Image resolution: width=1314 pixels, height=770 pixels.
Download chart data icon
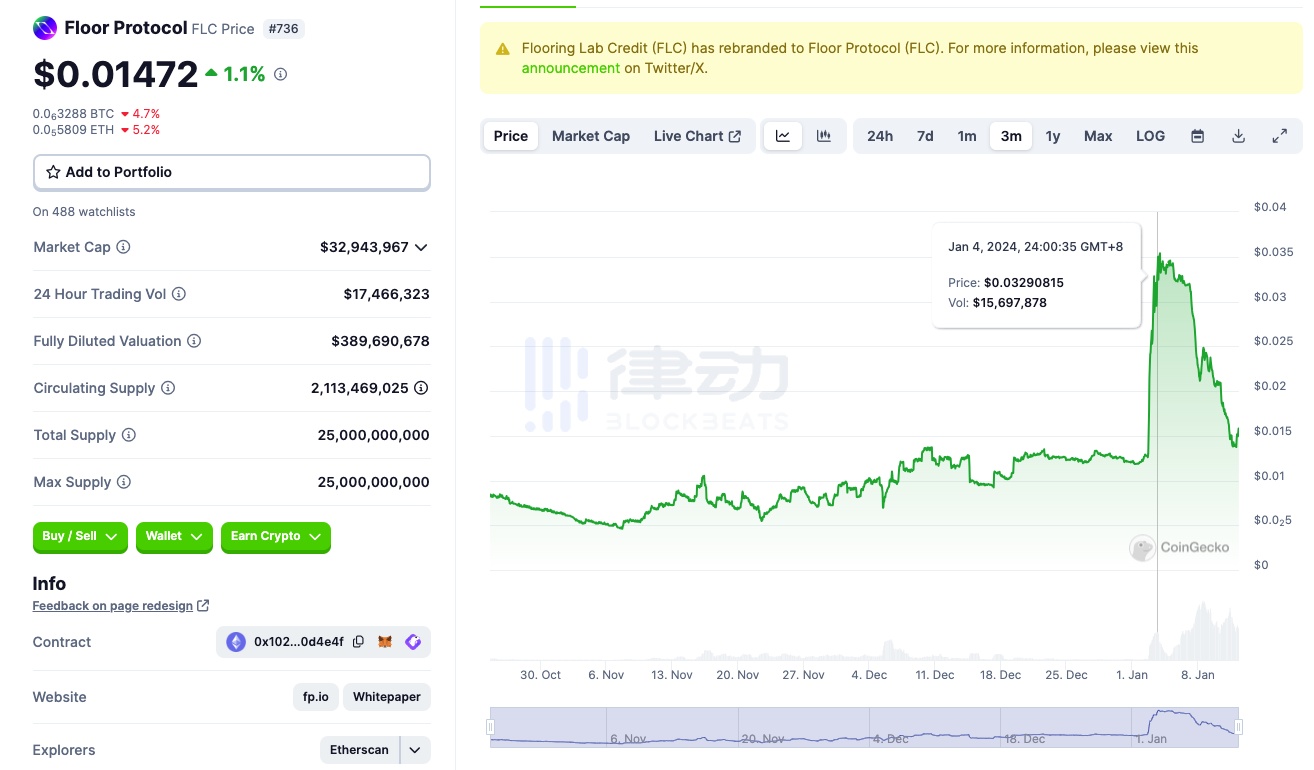pyautogui.click(x=1238, y=136)
